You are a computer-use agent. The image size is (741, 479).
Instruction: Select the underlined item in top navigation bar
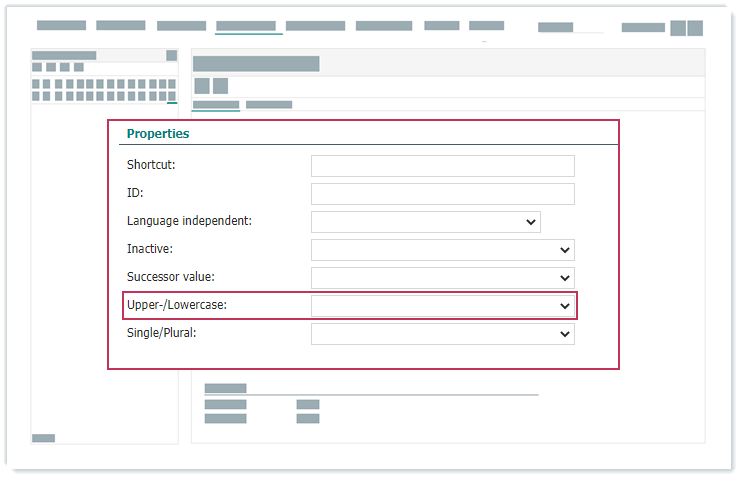(246, 26)
